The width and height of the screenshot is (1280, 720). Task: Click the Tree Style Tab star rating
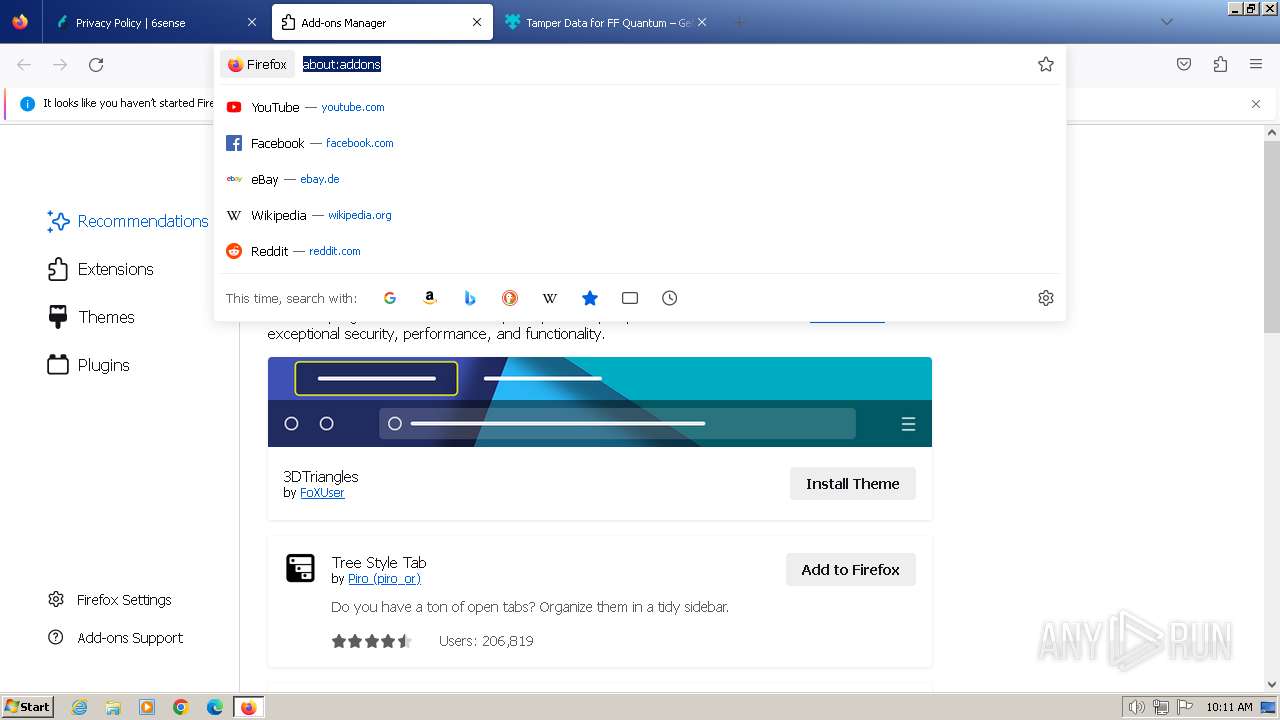coord(372,641)
